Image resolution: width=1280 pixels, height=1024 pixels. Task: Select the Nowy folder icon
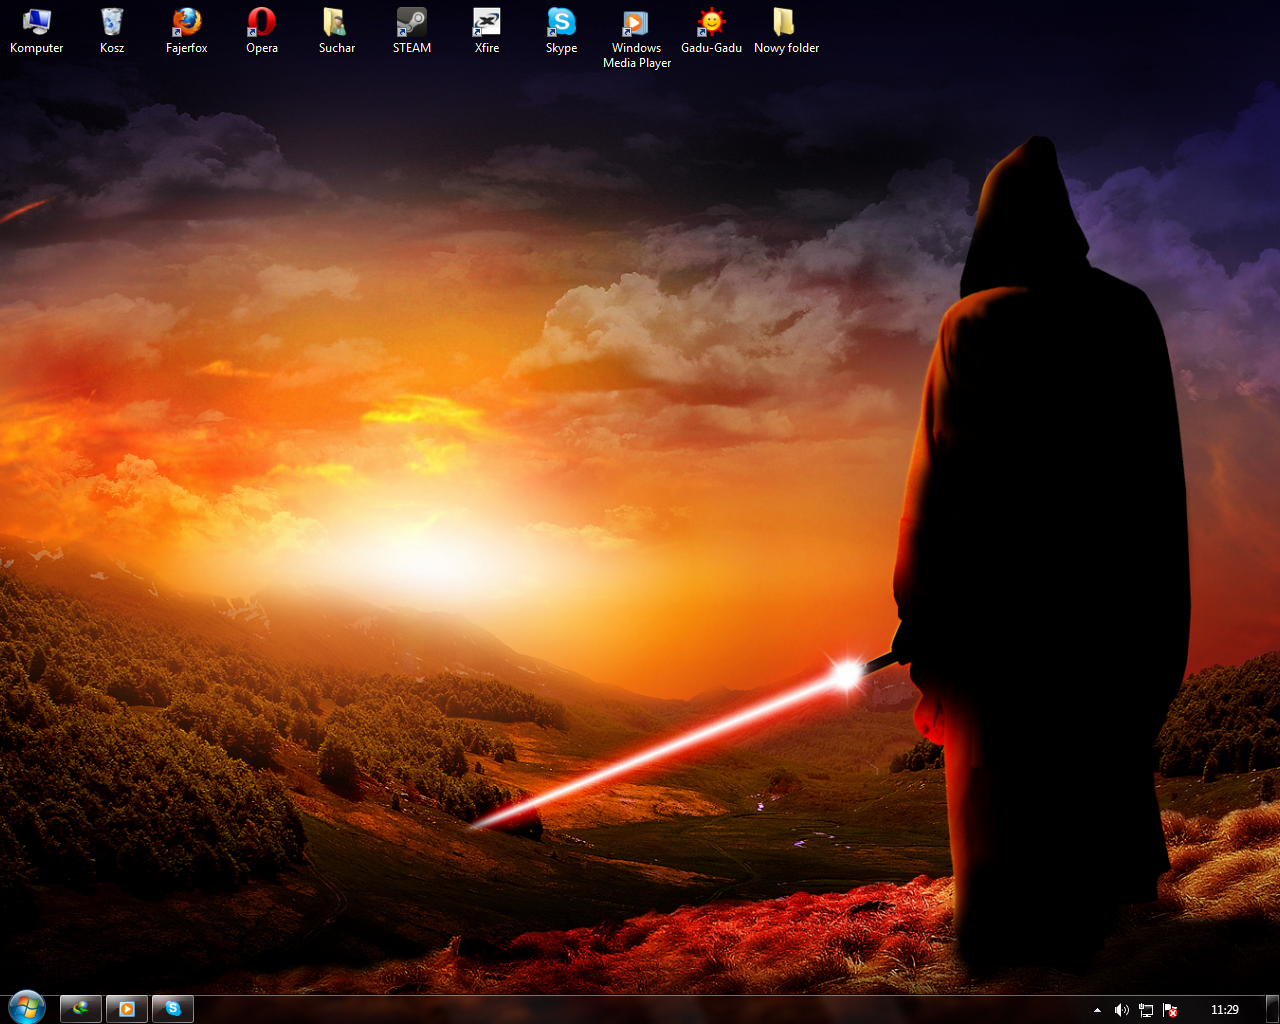(787, 30)
